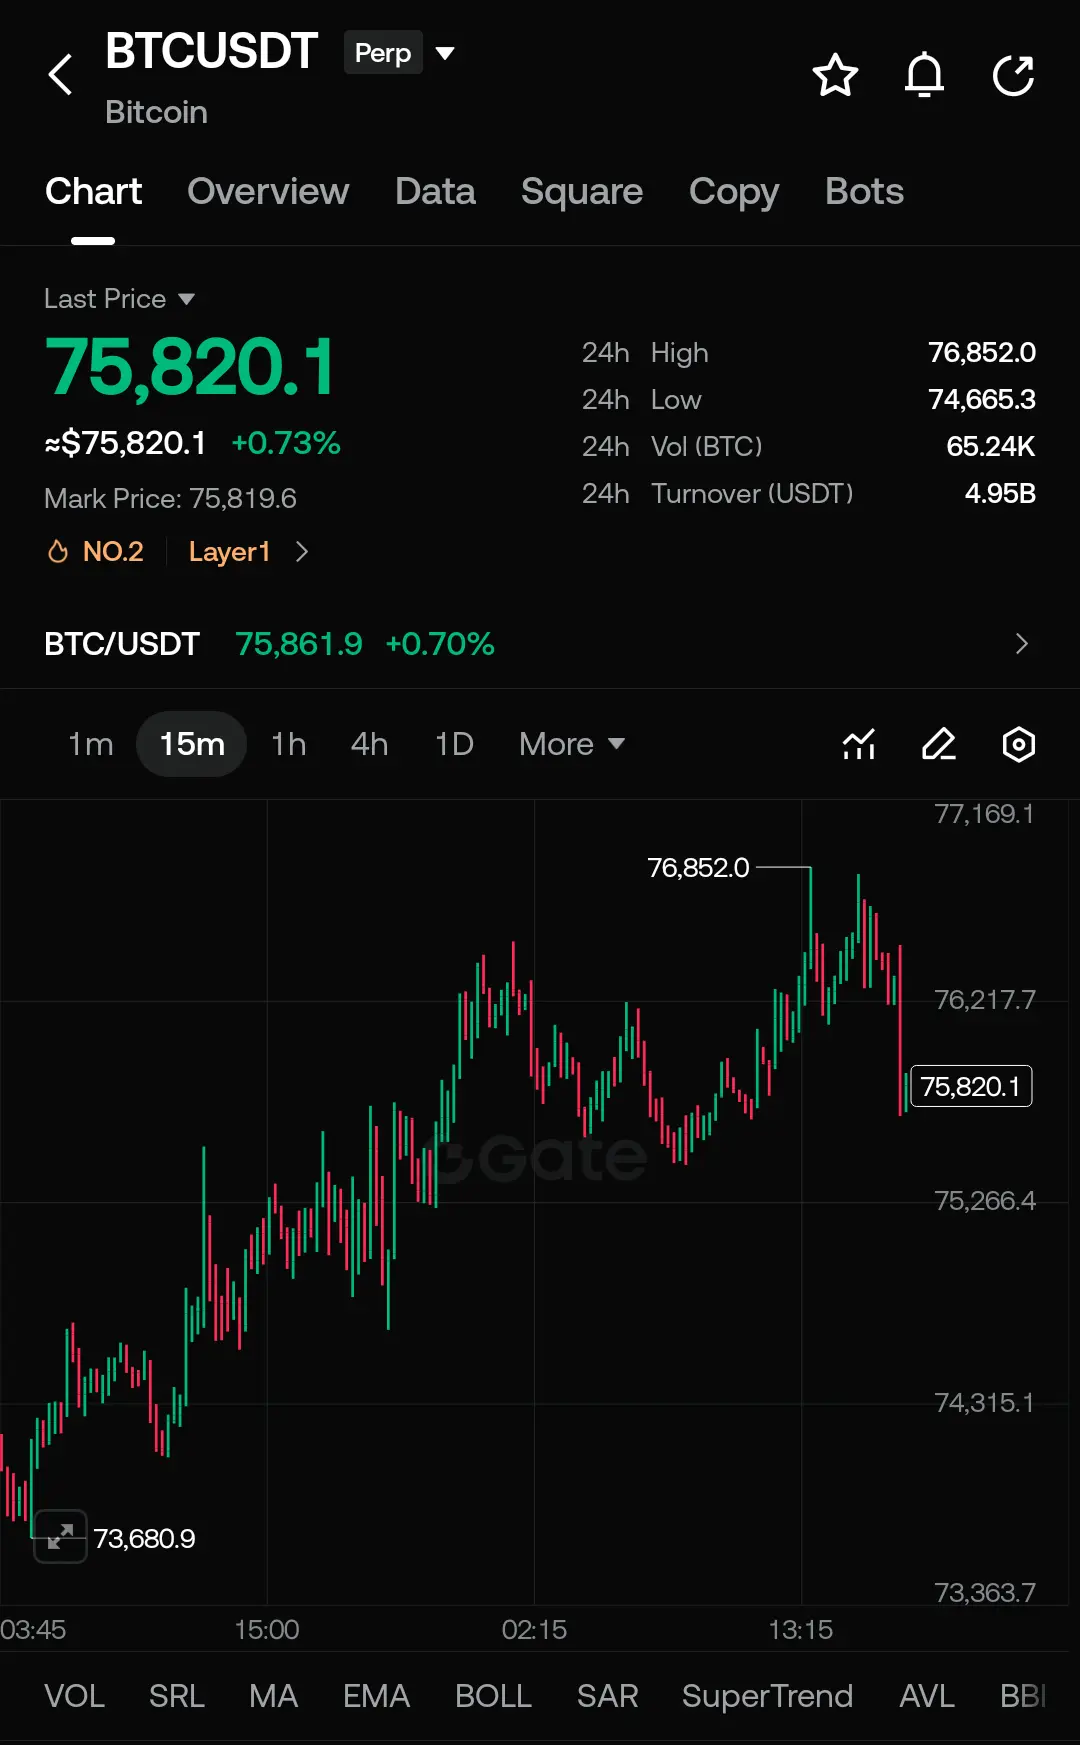Tap the +0.73% change value
1080x1745 pixels.
click(286, 442)
